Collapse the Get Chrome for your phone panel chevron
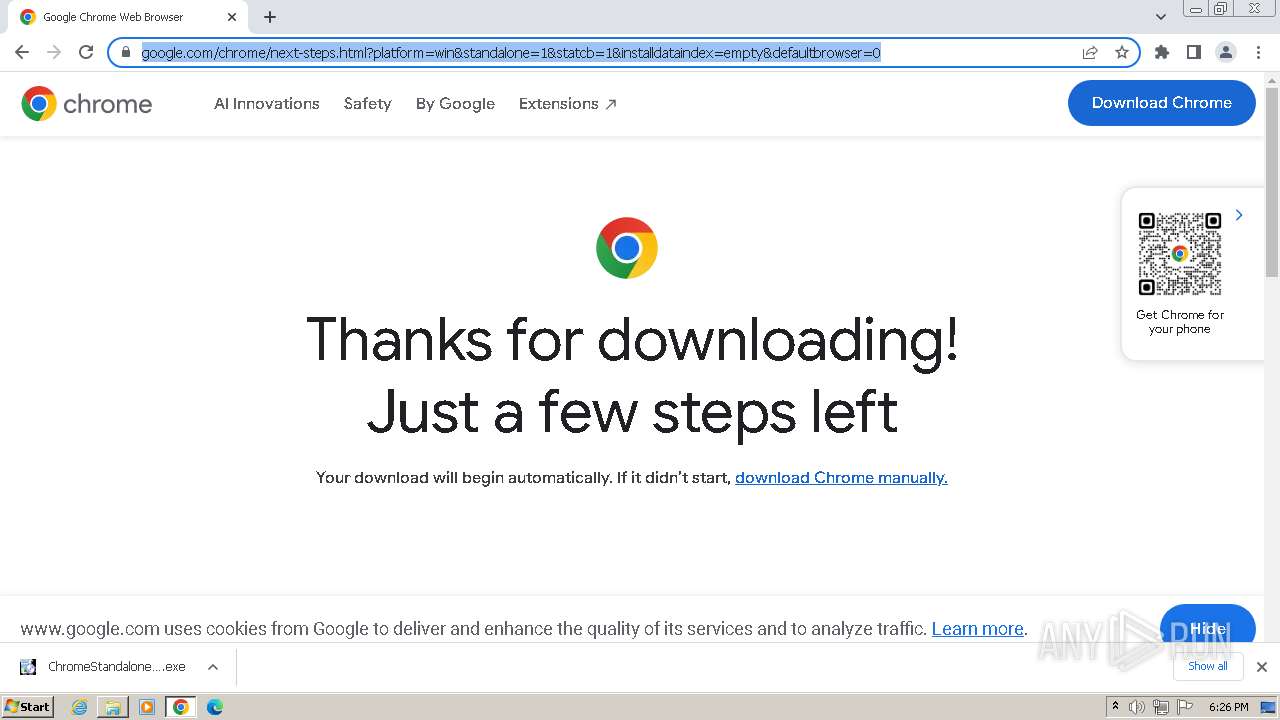Image resolution: width=1280 pixels, height=720 pixels. pos(1239,215)
